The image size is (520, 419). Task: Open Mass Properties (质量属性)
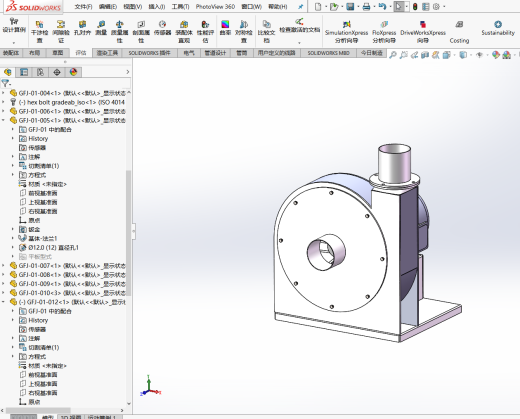tap(120, 31)
